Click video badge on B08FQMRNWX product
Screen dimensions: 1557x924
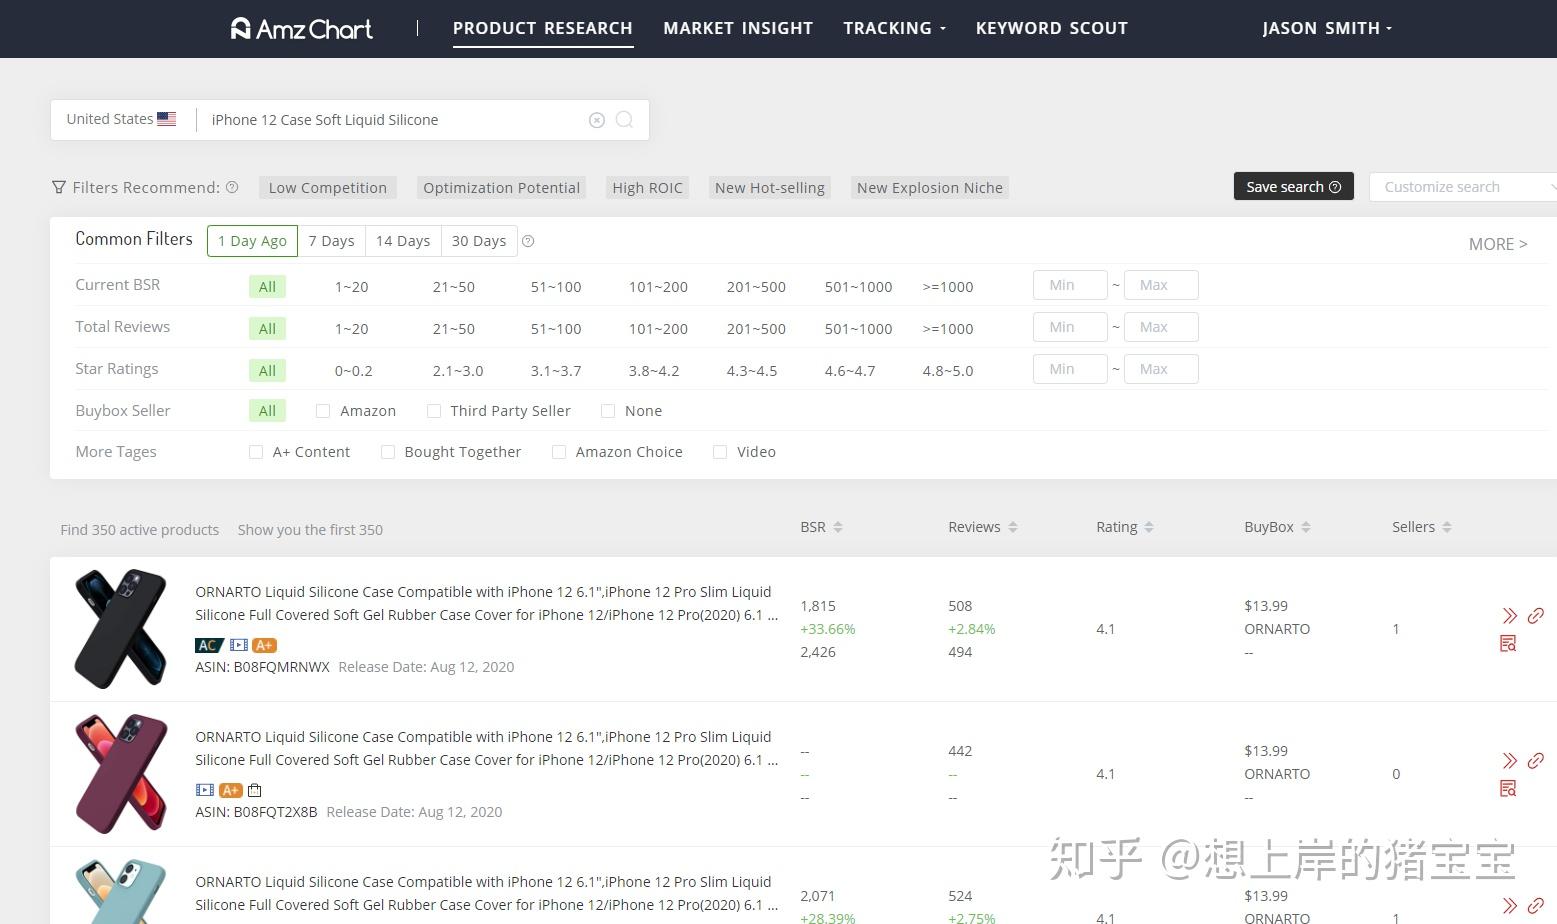[x=238, y=645]
